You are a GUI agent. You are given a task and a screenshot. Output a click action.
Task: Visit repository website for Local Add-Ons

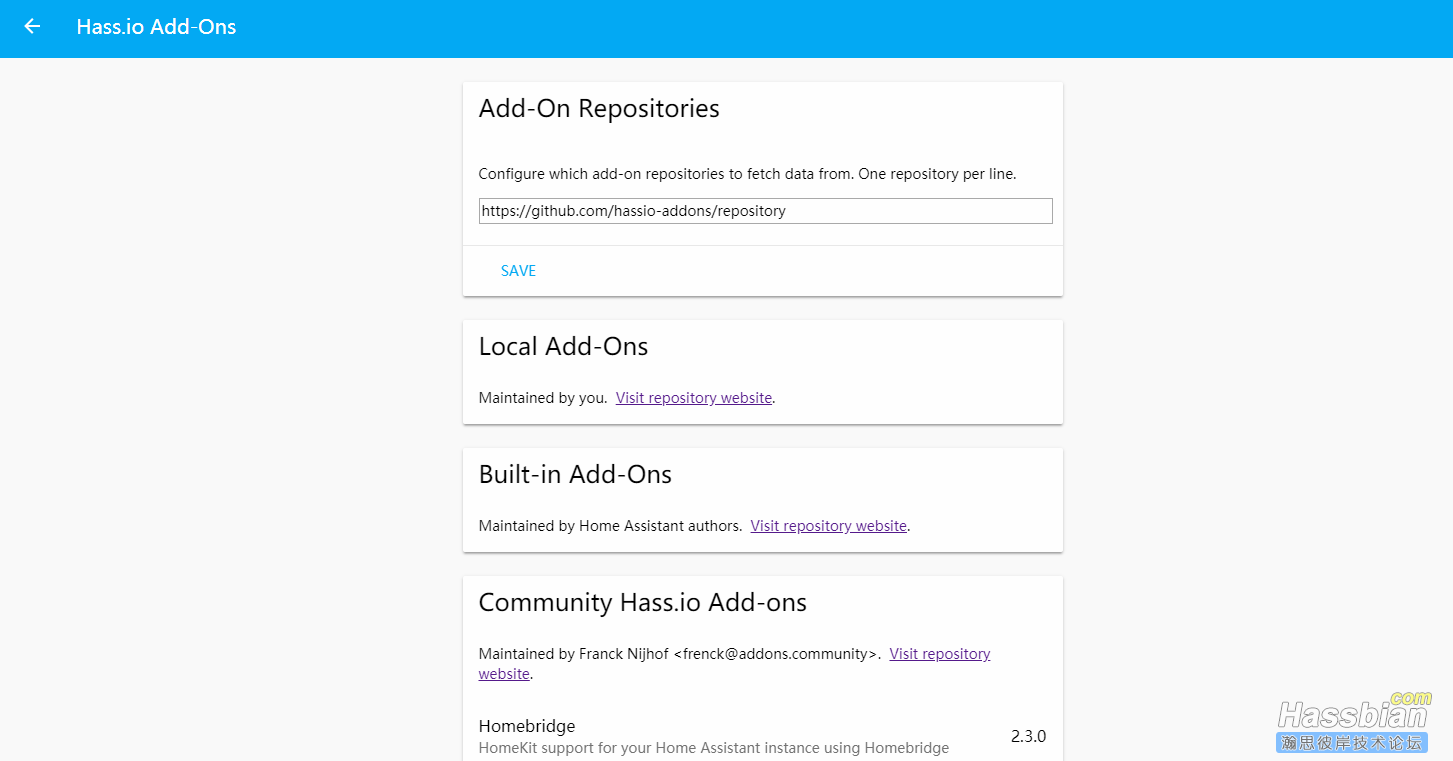[694, 398]
